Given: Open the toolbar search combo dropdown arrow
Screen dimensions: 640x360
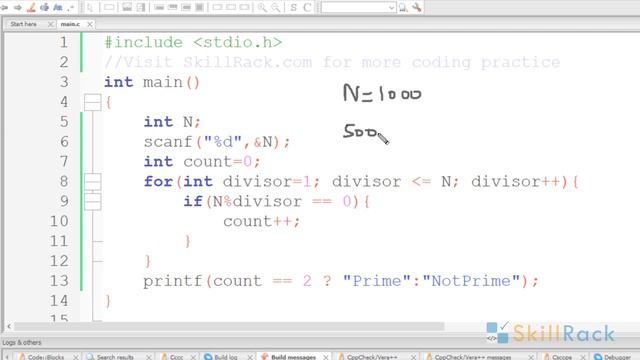Looking at the screenshot, I should click(x=391, y=8).
